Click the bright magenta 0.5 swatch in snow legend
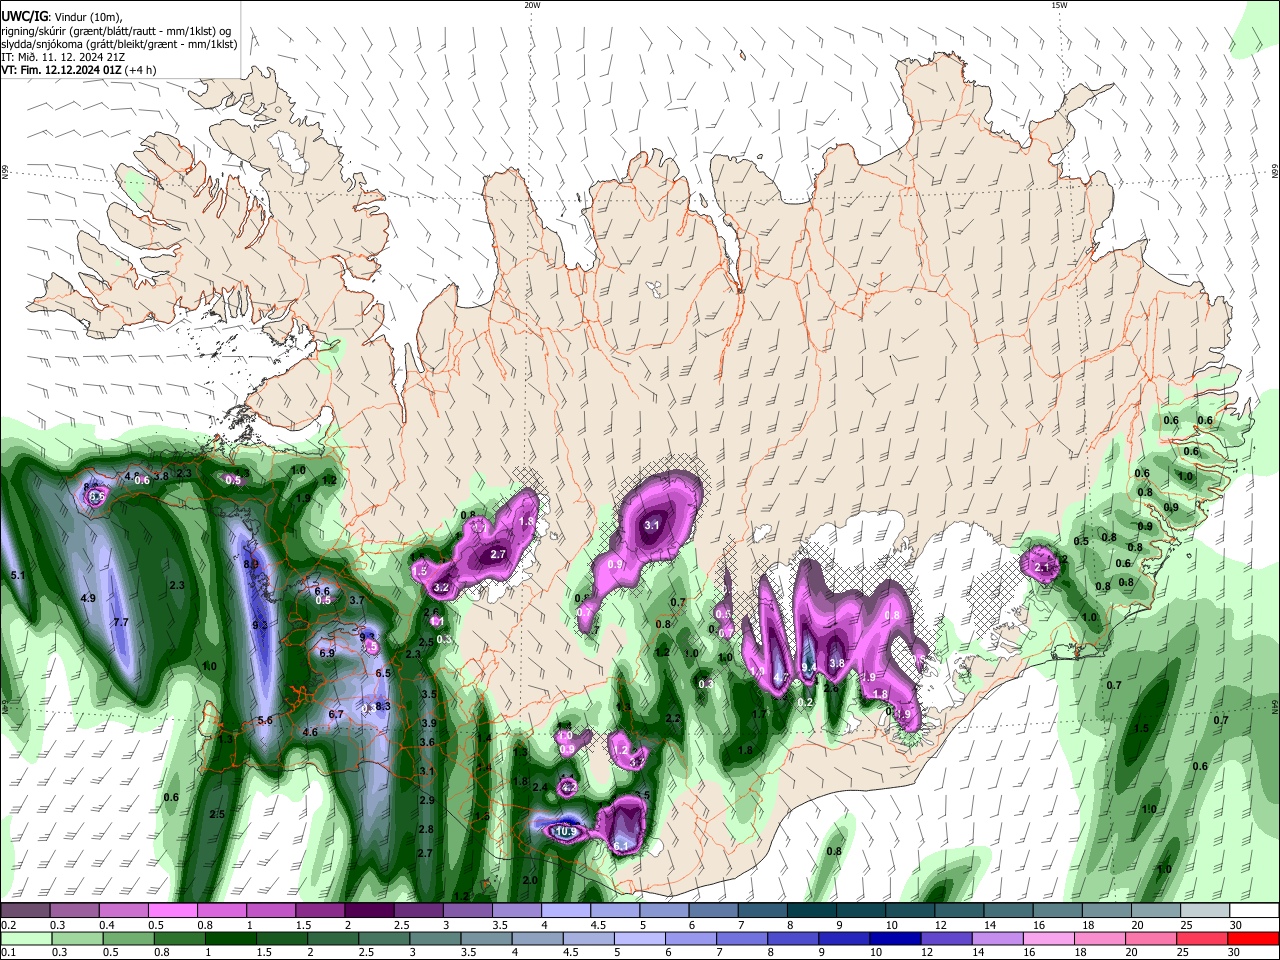 pos(172,911)
